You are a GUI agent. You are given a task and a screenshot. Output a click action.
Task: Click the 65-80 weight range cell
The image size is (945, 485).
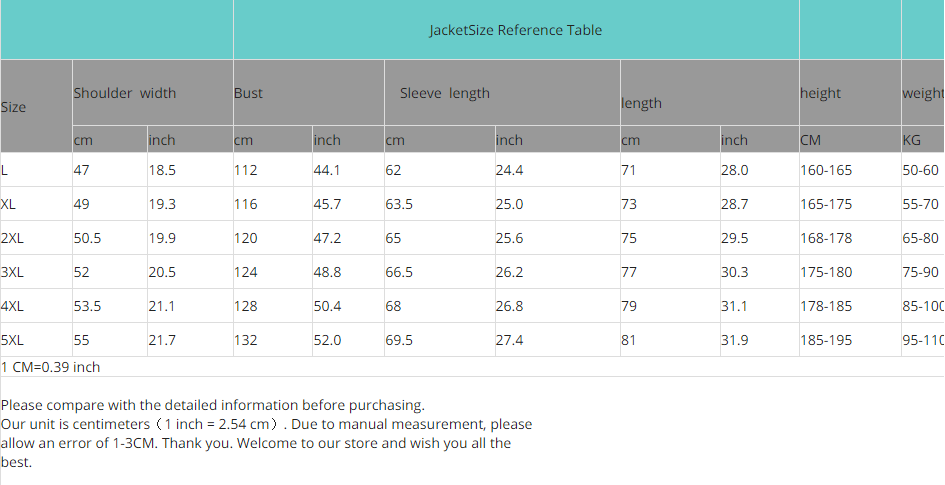point(920,238)
